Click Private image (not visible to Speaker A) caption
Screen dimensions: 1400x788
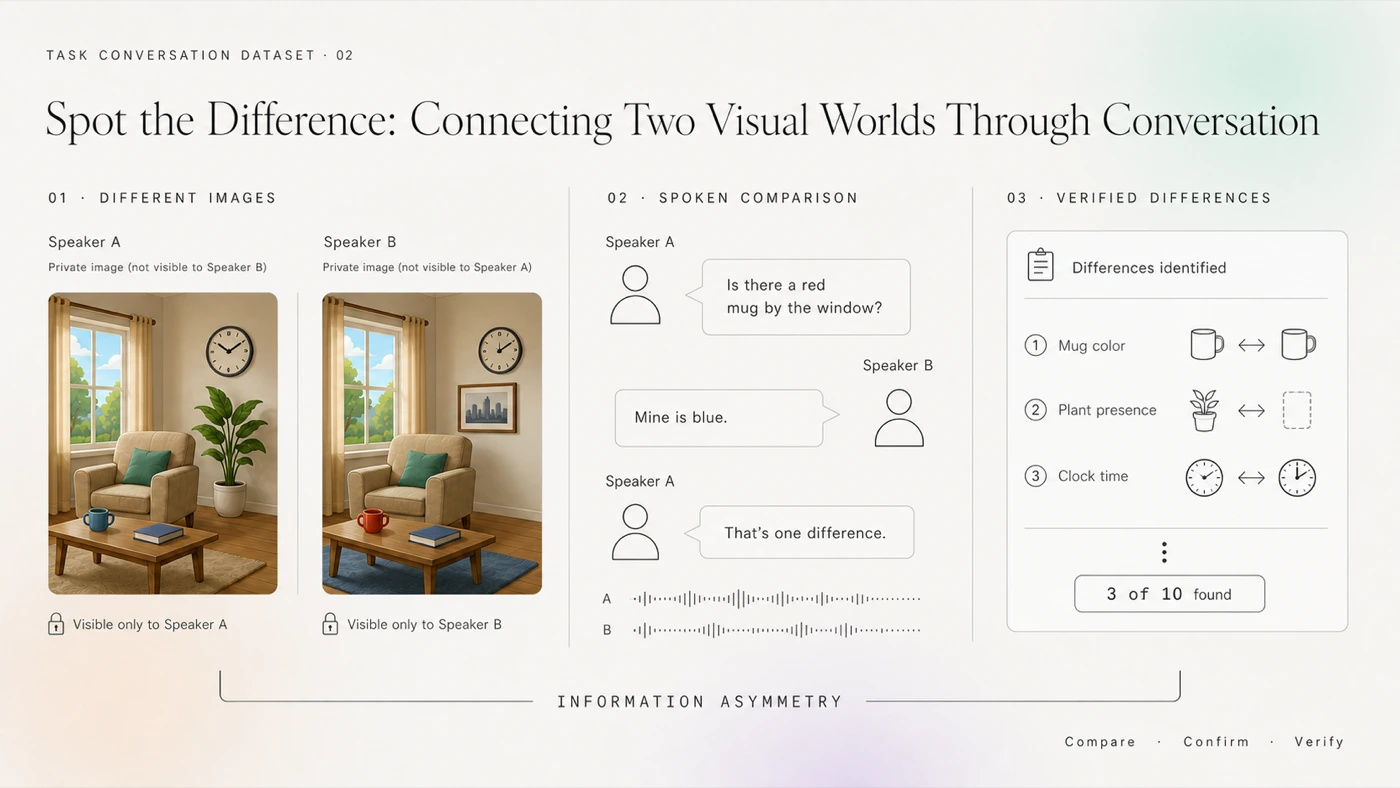click(427, 267)
